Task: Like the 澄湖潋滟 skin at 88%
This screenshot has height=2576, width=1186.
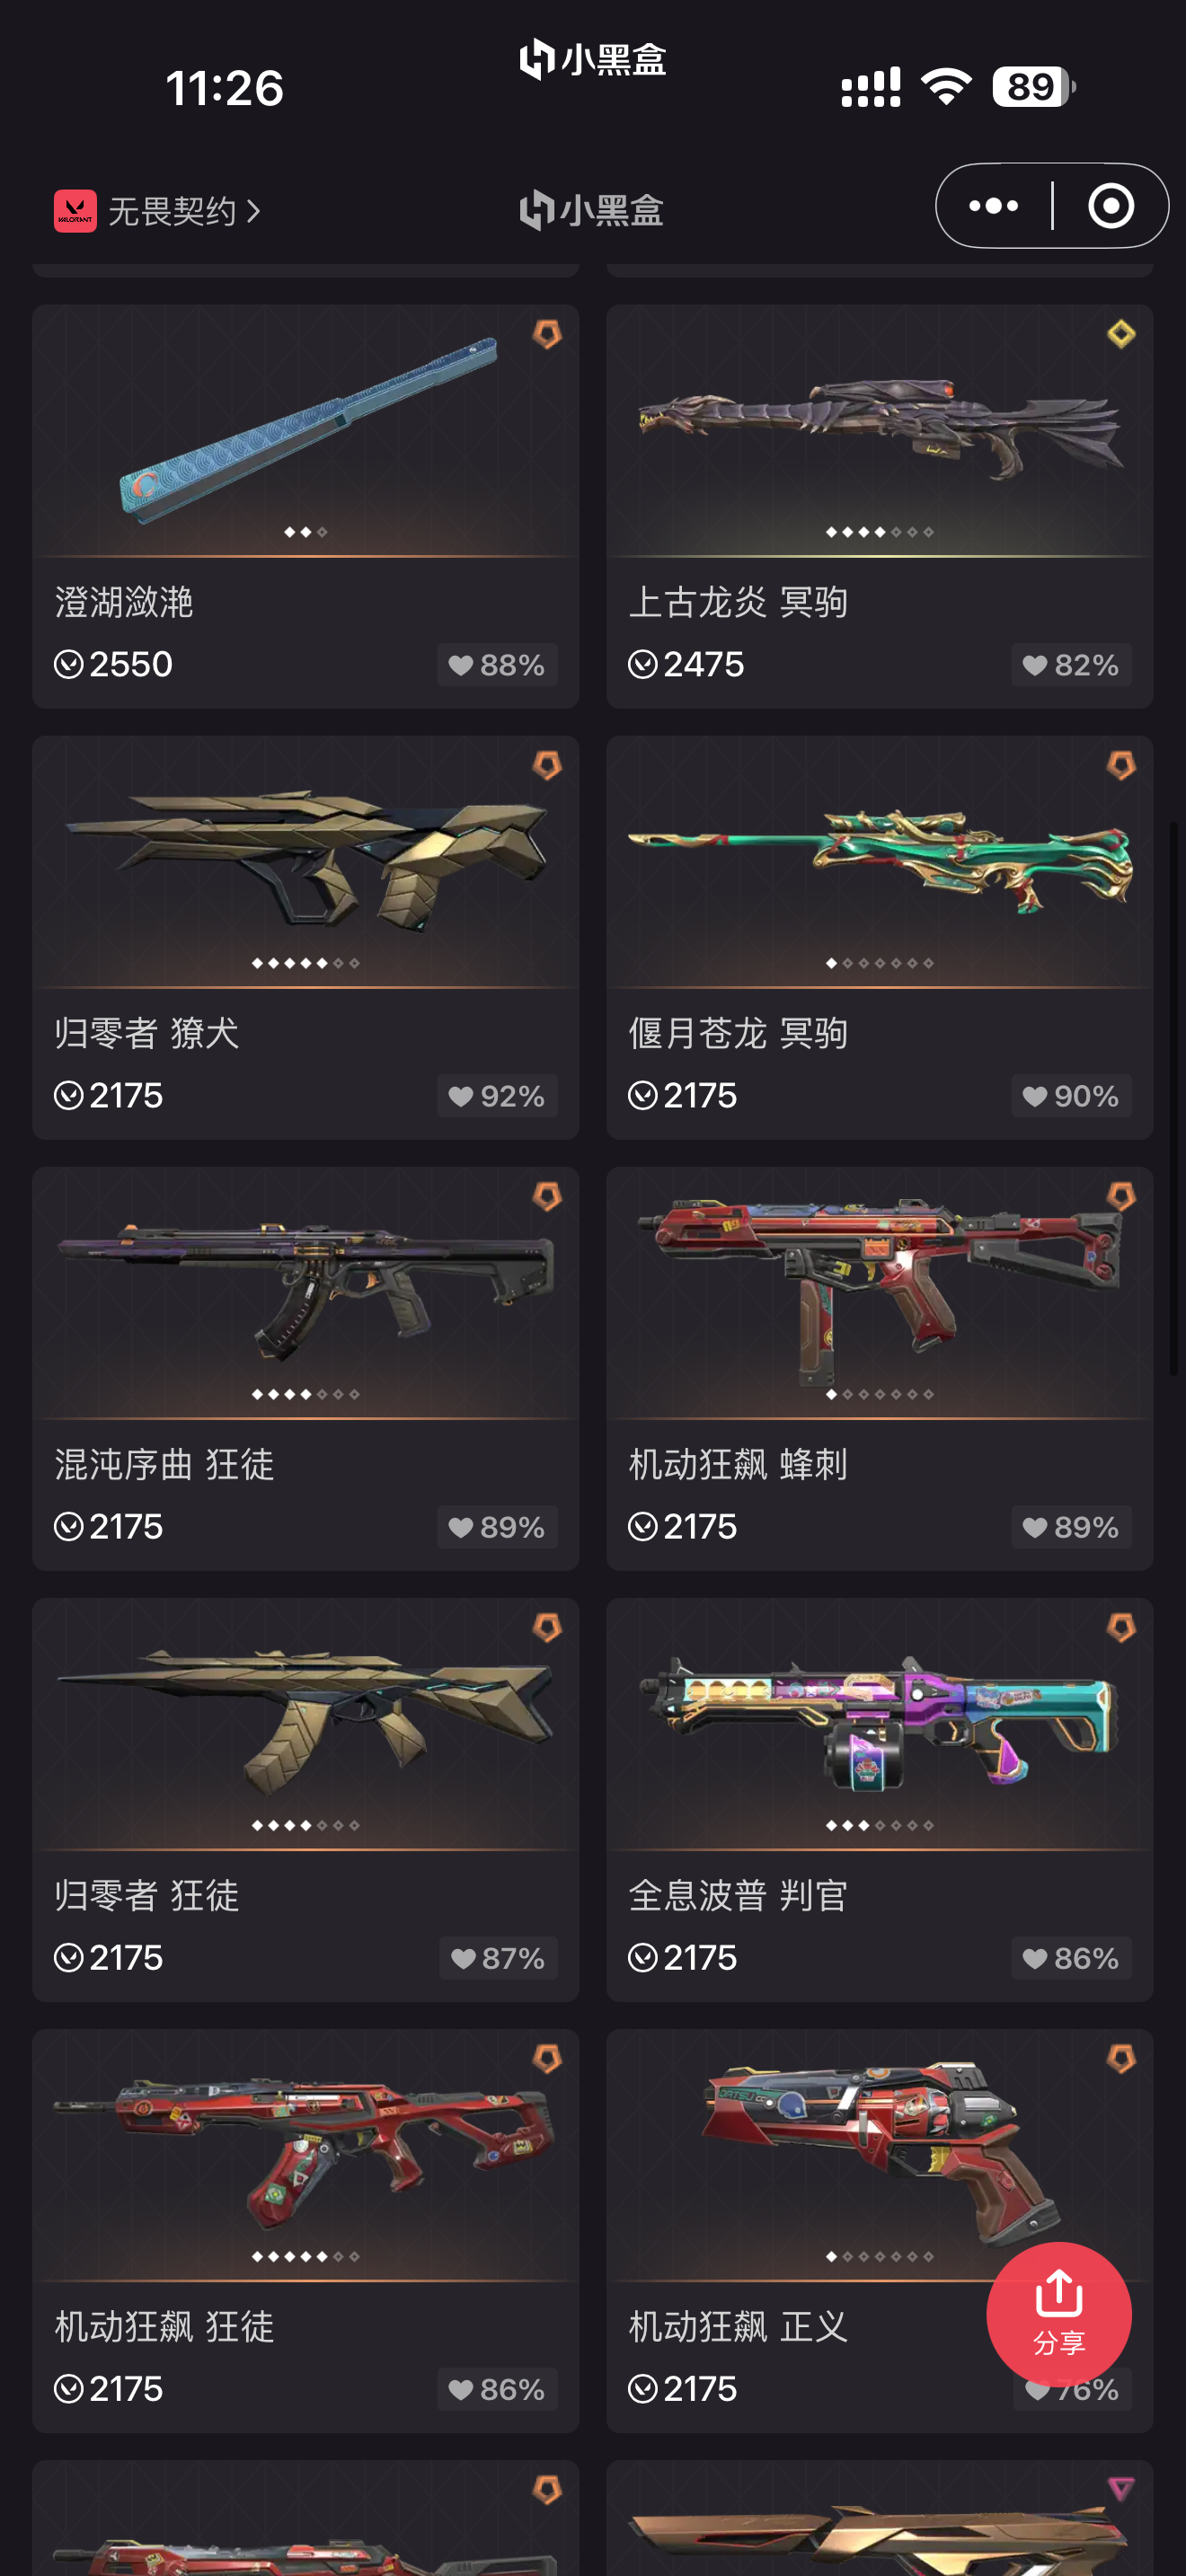Action: click(x=497, y=665)
